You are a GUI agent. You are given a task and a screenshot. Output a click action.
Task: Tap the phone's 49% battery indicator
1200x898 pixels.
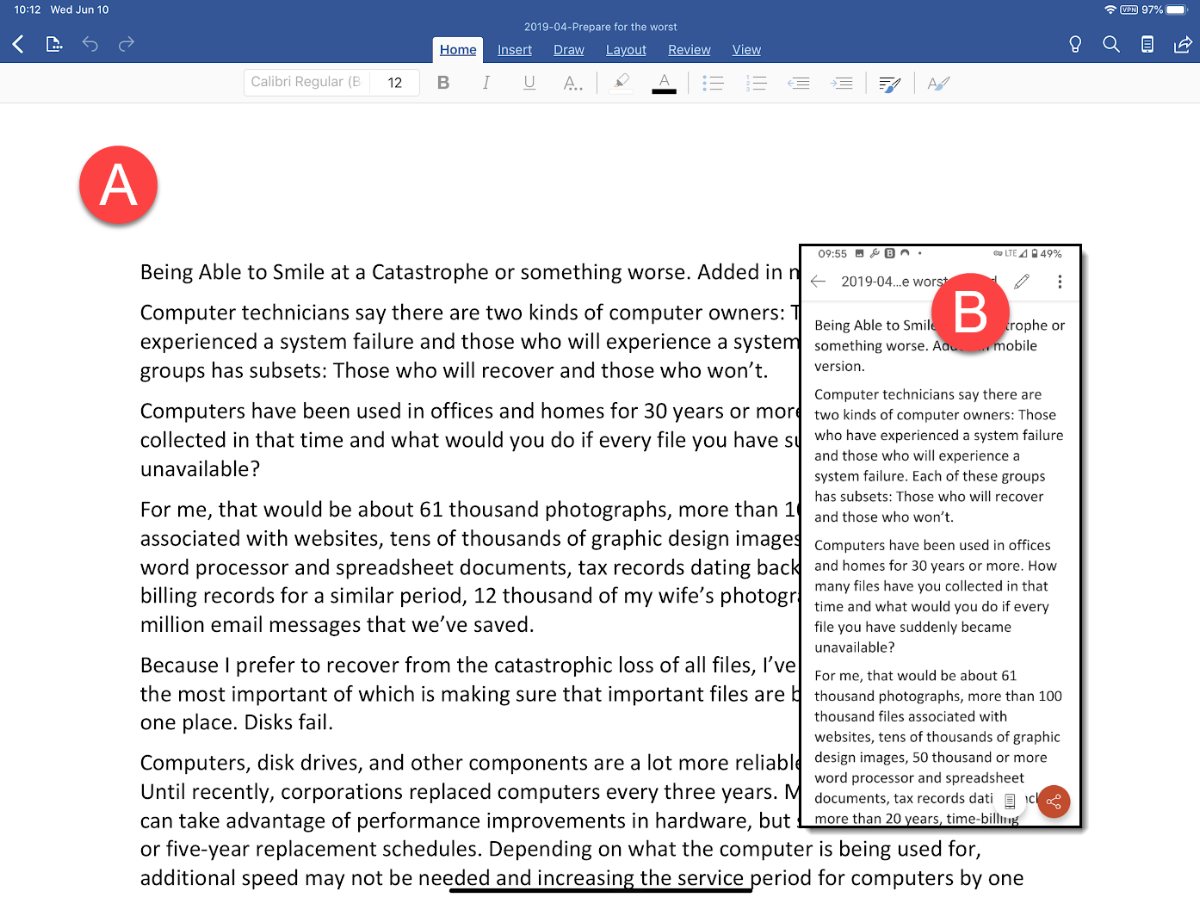1047,254
